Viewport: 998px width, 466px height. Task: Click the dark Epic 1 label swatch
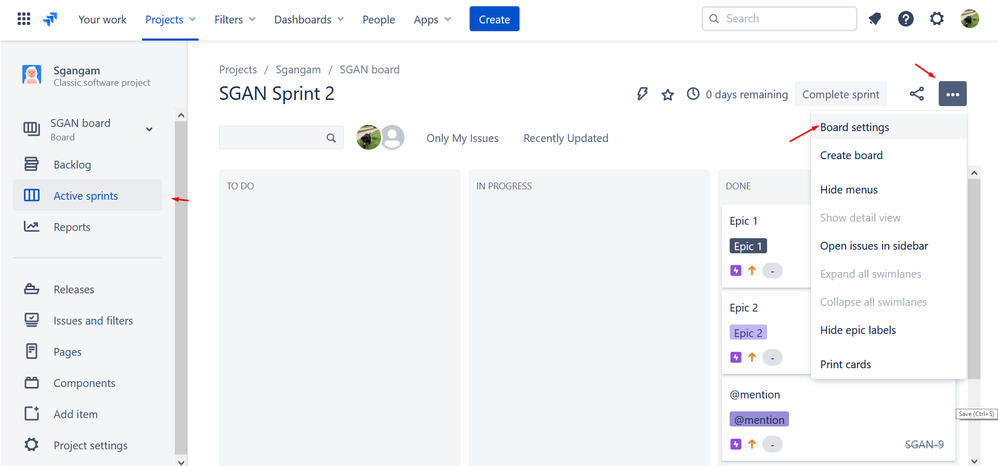(x=748, y=246)
